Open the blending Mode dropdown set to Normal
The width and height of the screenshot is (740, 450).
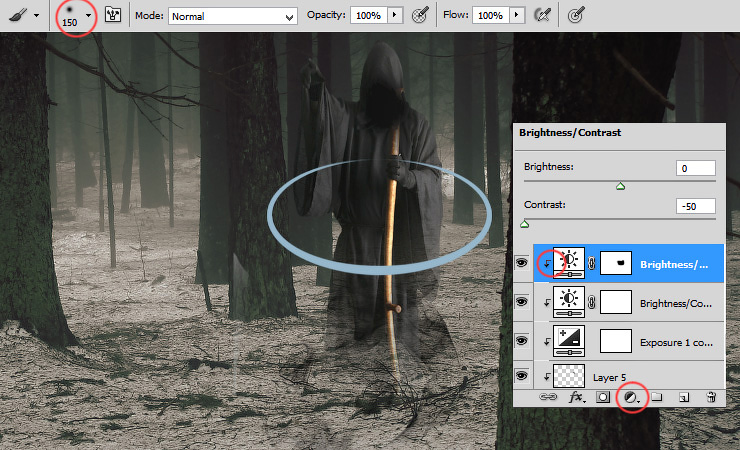[233, 17]
